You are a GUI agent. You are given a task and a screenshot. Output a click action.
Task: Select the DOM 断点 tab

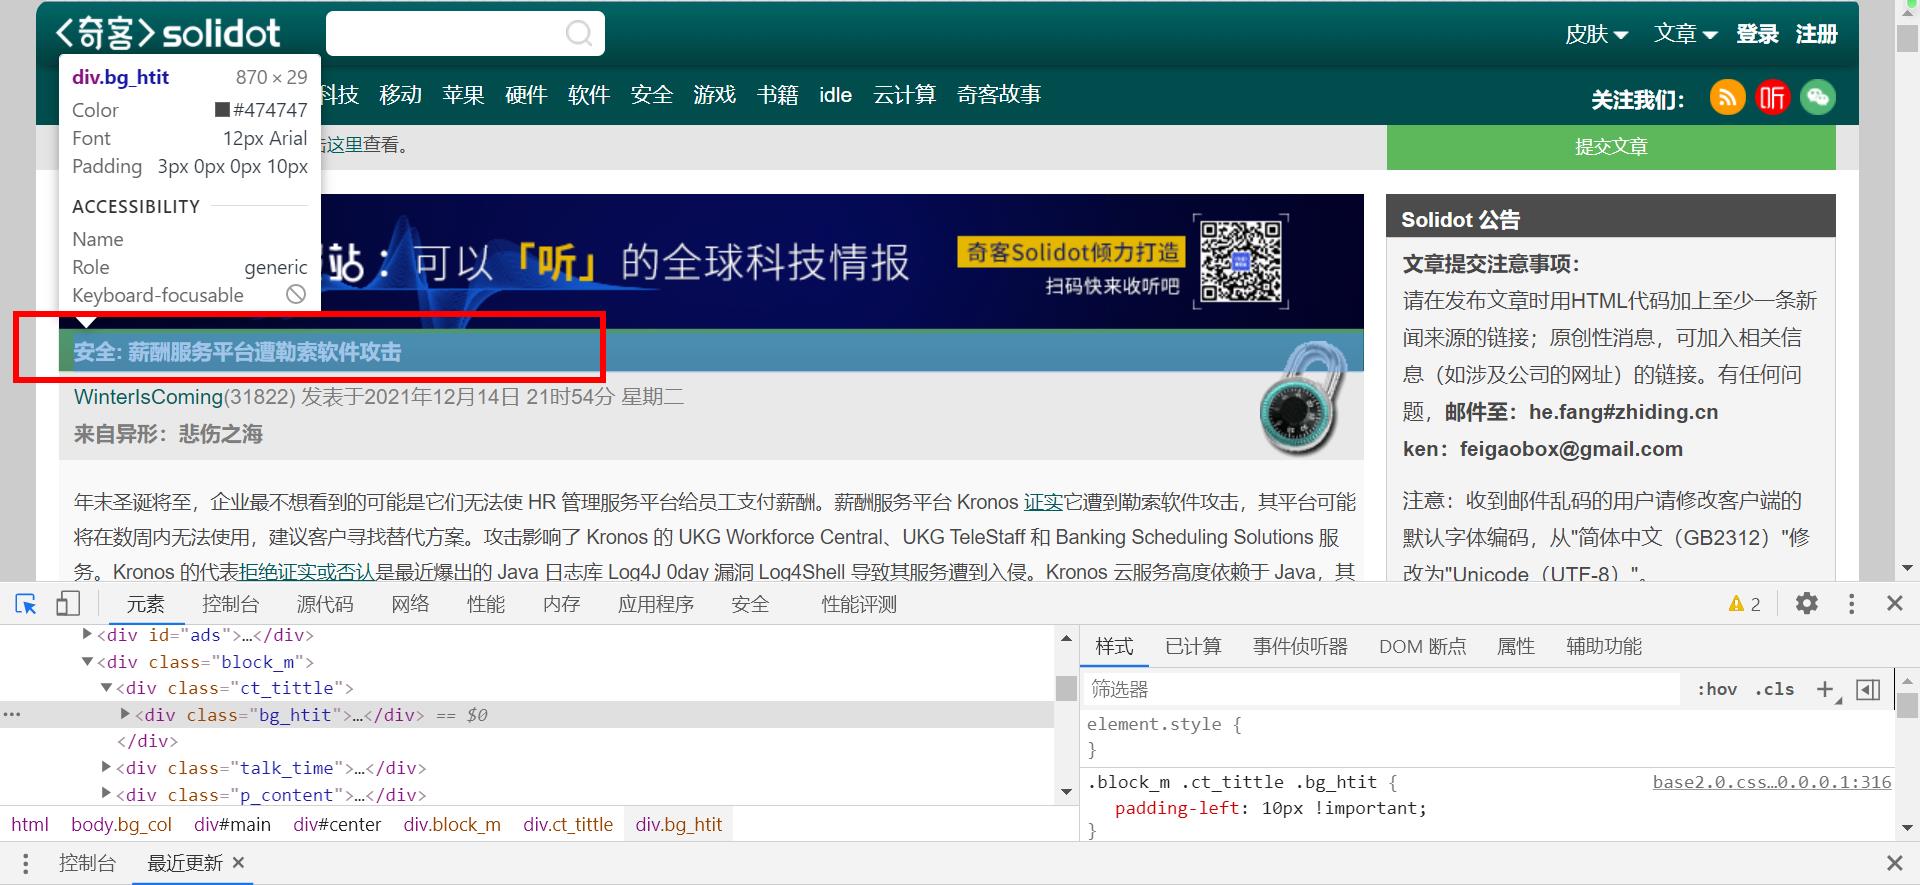(1422, 646)
